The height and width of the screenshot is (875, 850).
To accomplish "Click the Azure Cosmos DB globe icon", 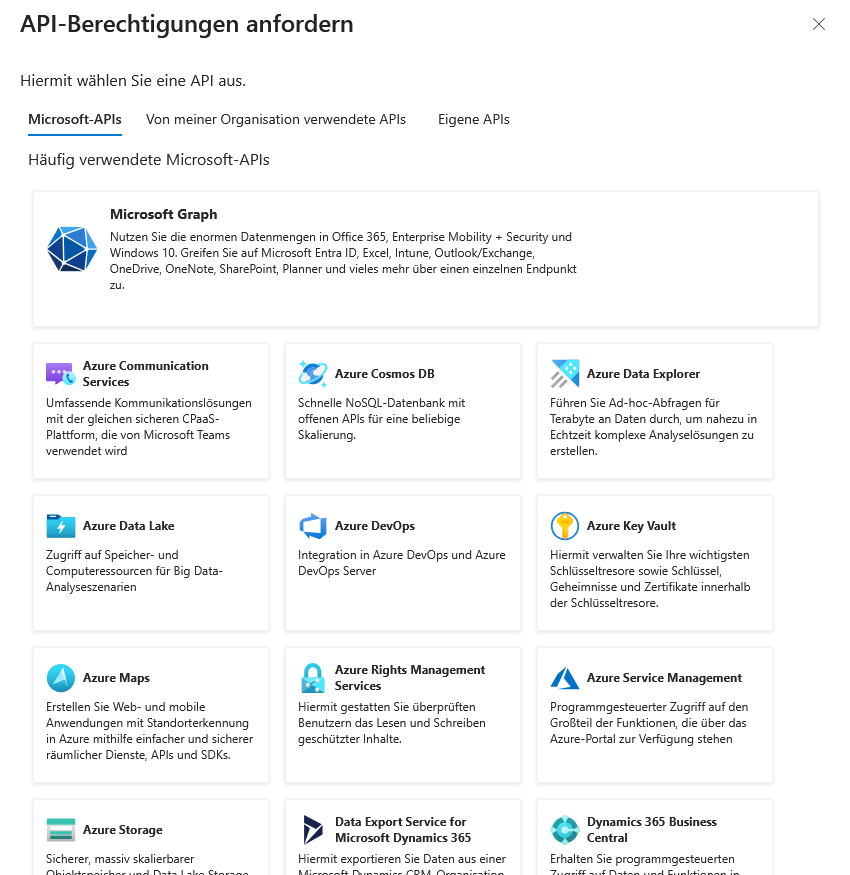I will [x=312, y=372].
